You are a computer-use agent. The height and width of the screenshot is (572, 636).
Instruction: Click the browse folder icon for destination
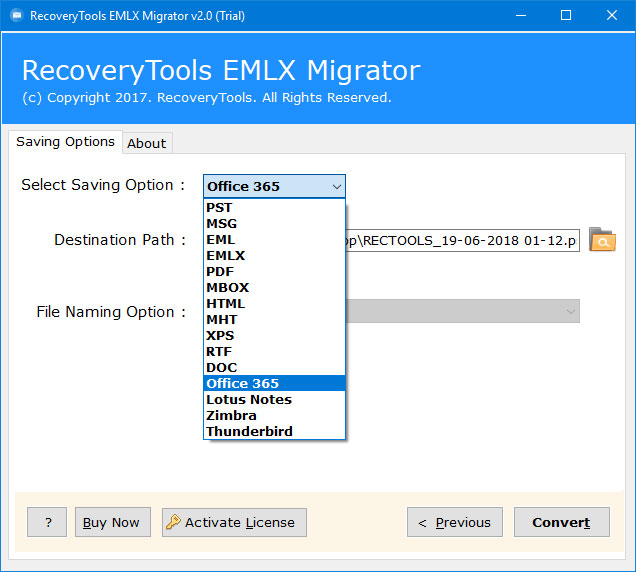(x=602, y=240)
